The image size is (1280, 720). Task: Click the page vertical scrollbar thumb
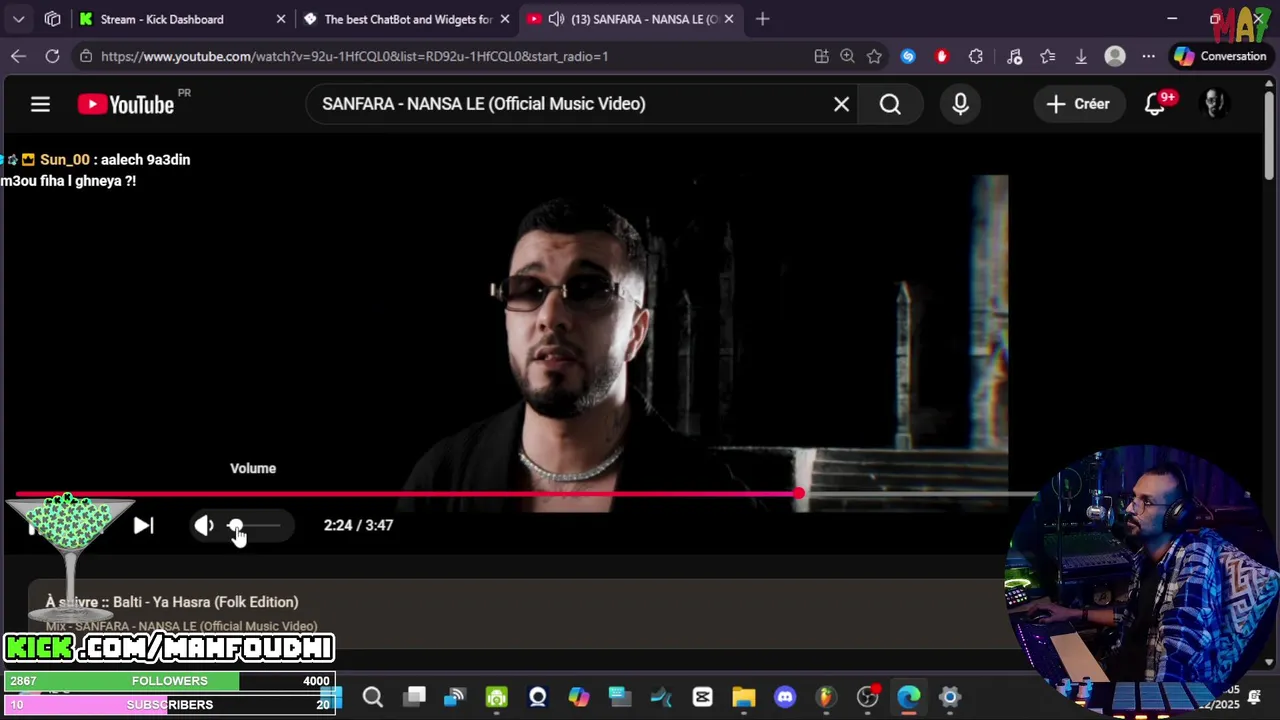(x=1269, y=134)
